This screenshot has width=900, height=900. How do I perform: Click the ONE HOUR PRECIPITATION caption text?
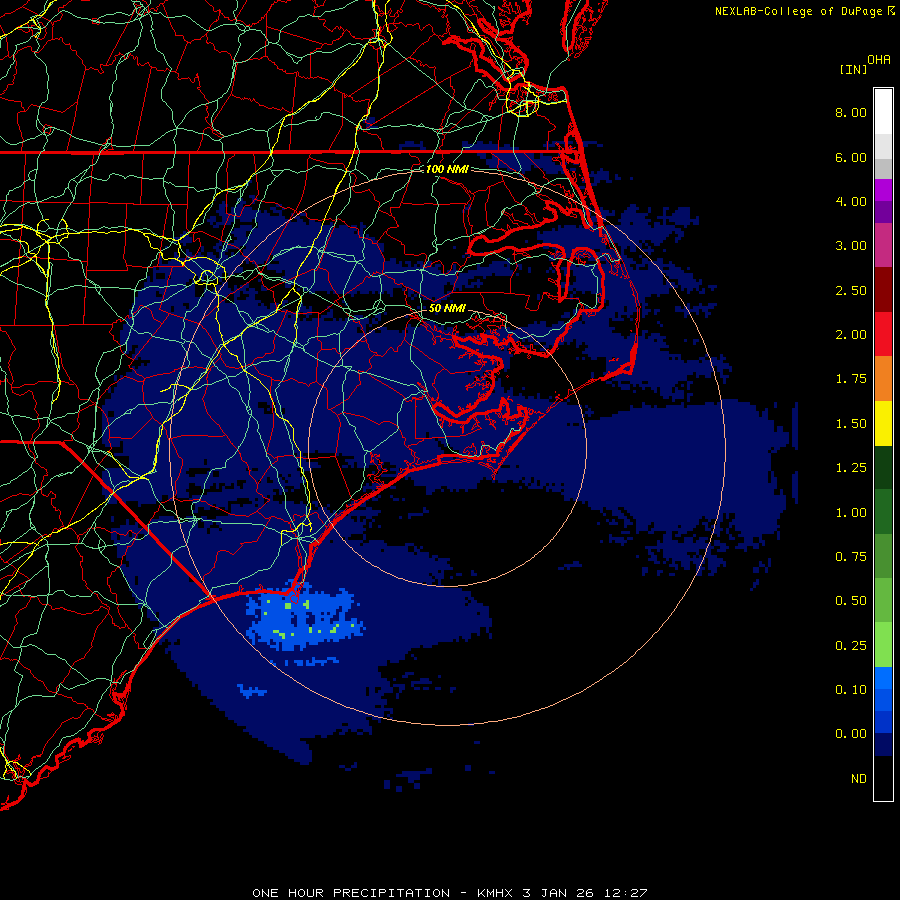coord(351,893)
